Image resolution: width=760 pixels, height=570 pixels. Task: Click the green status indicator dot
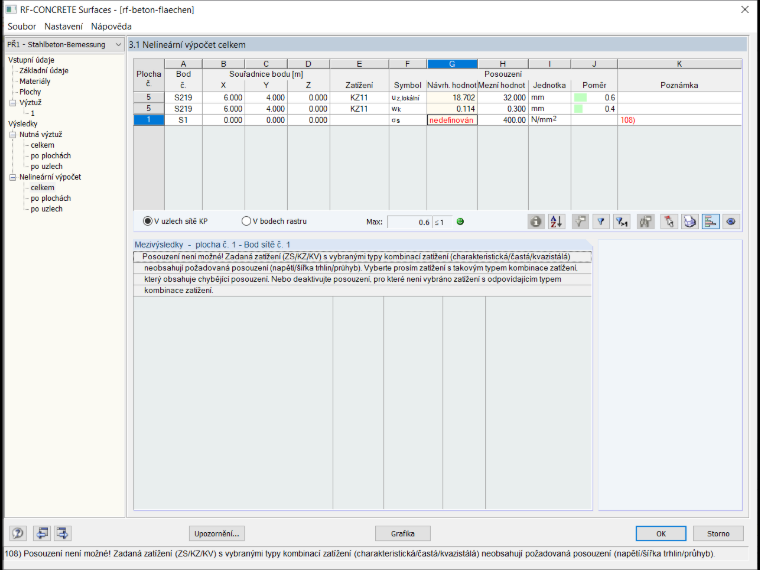click(x=460, y=222)
